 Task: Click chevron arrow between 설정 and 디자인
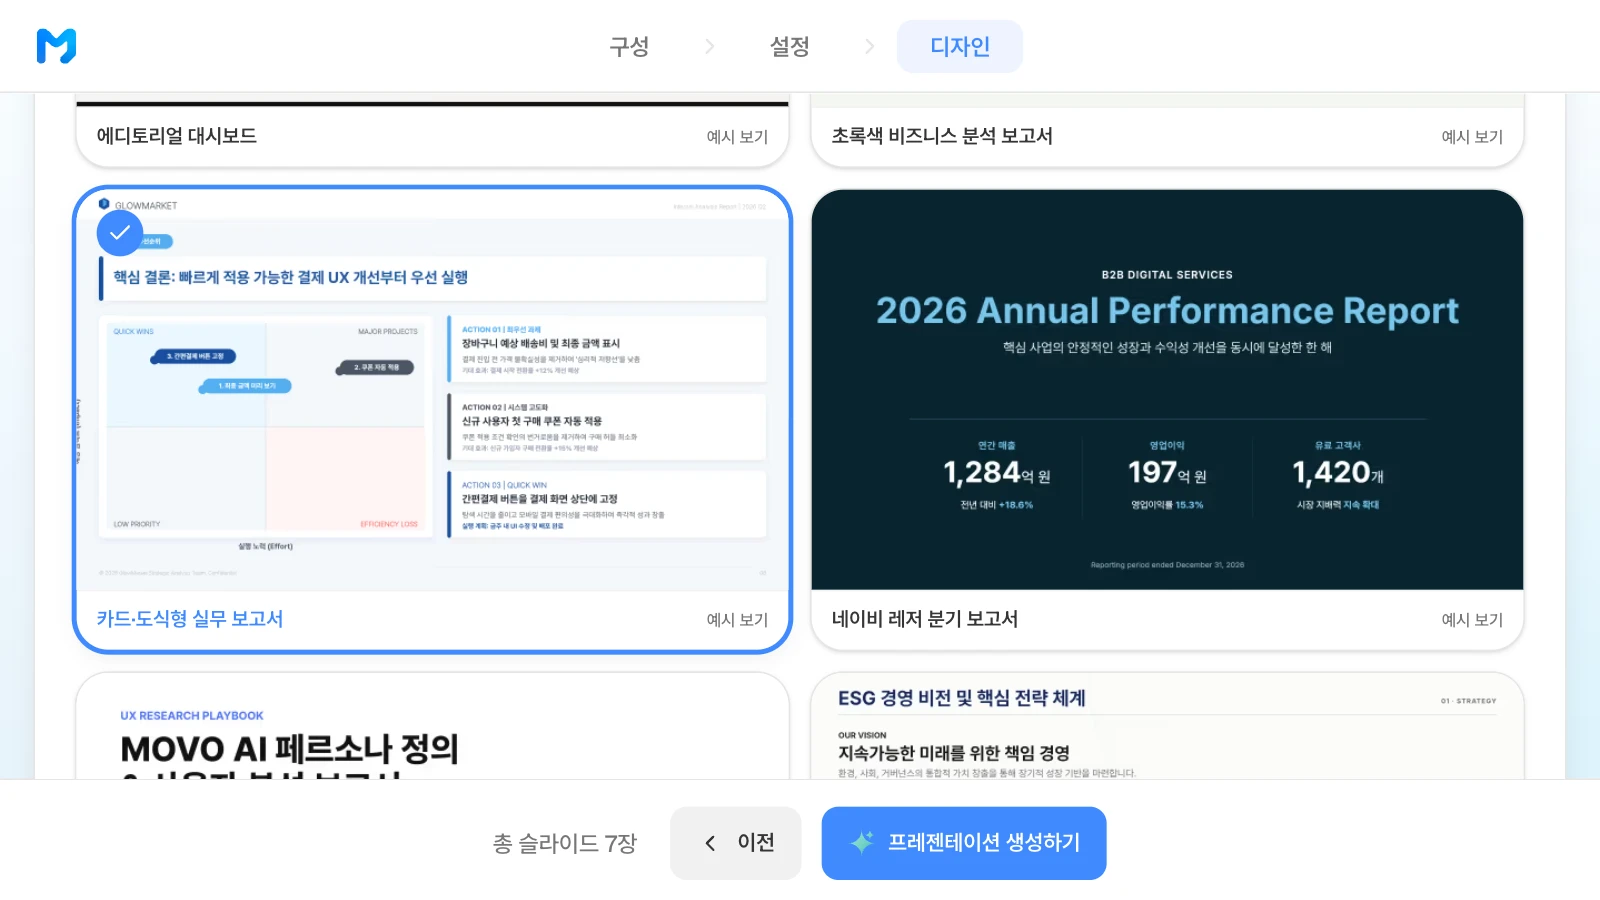(x=869, y=46)
